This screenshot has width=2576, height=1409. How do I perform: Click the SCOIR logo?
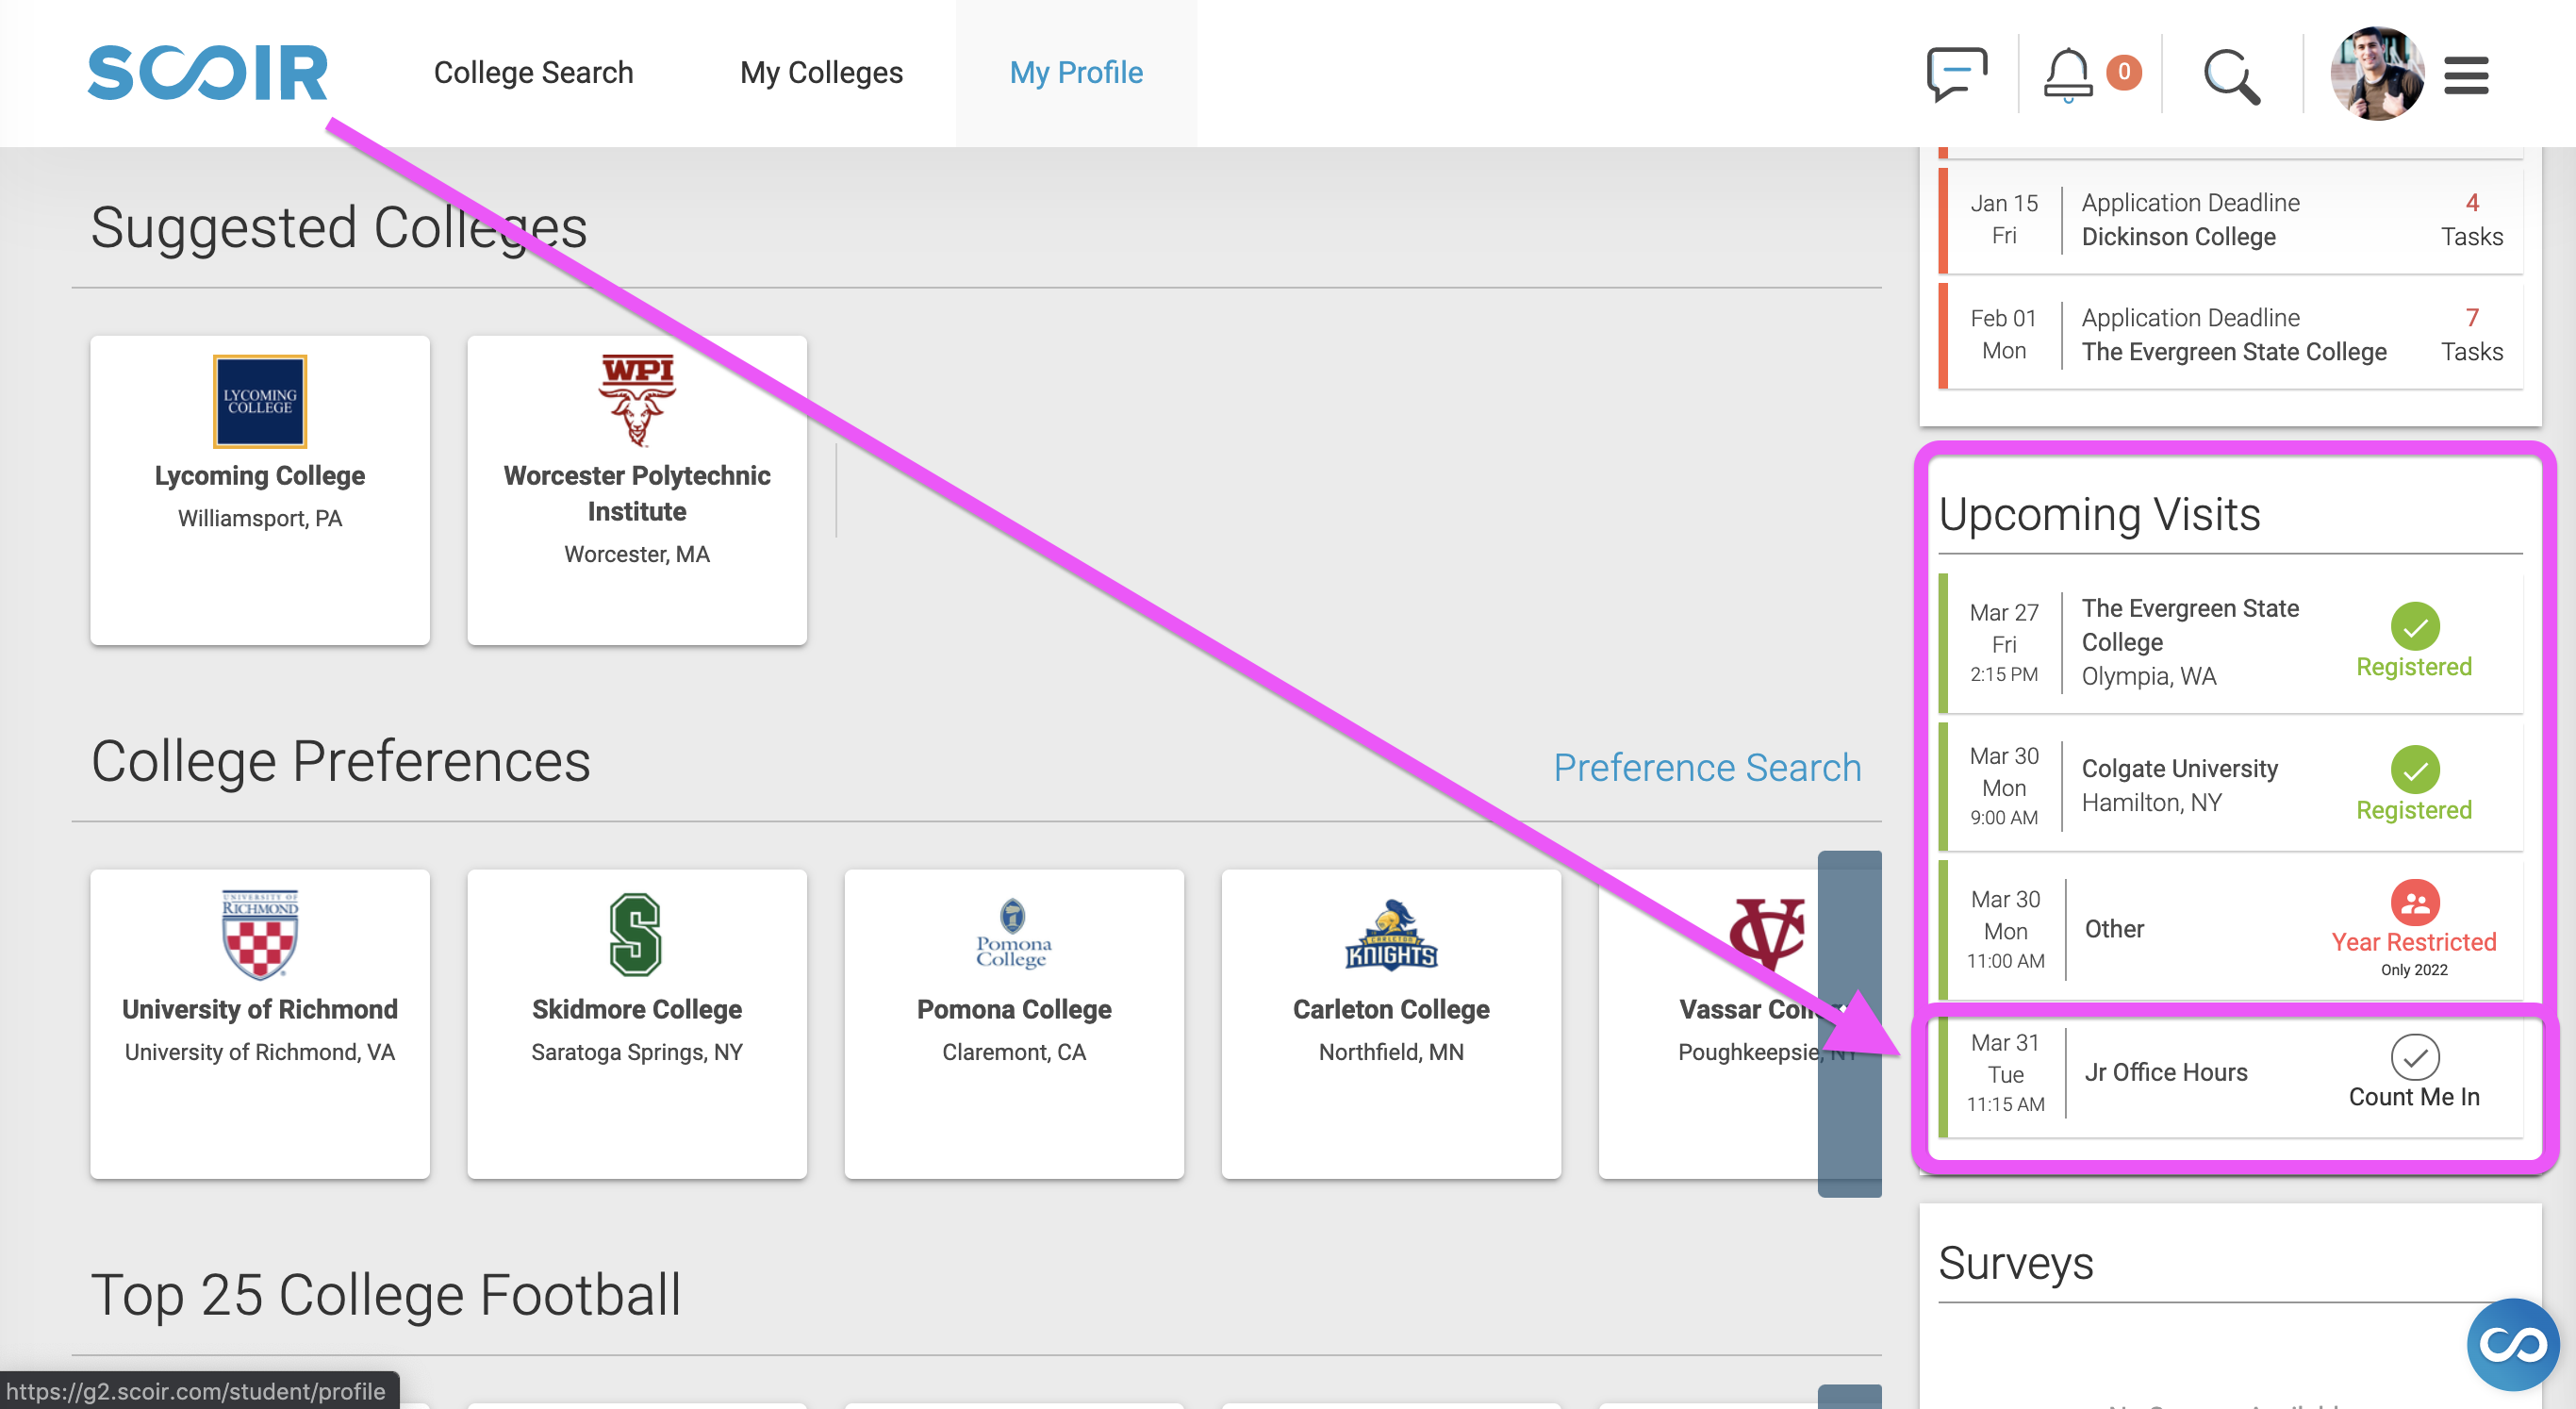coord(208,72)
